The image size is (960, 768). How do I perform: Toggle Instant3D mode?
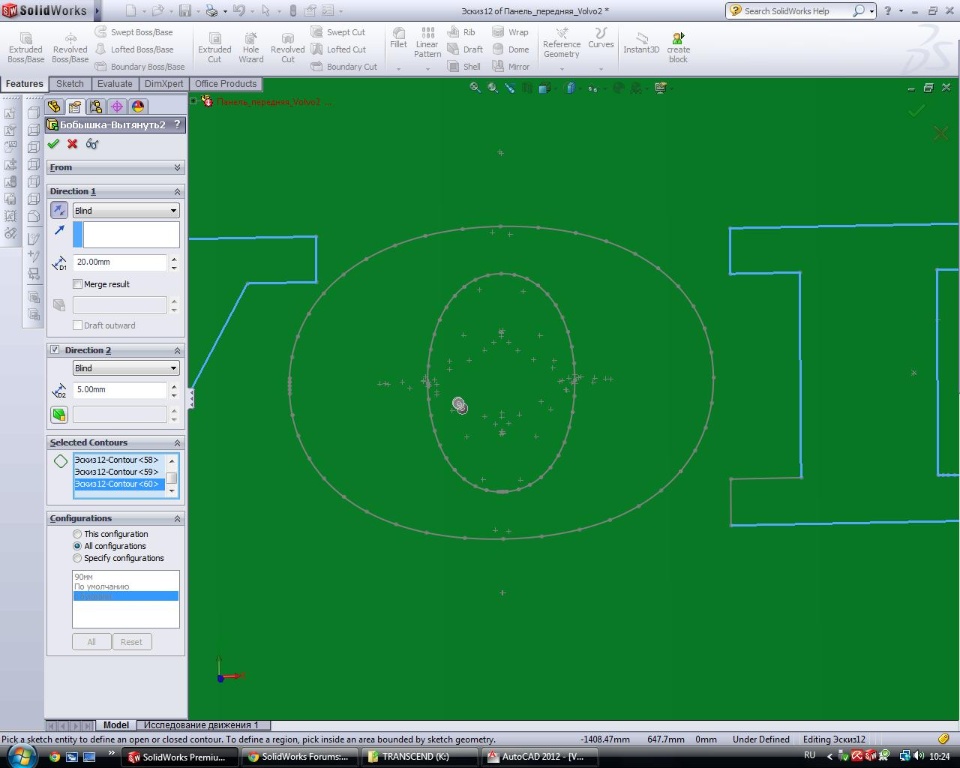coord(641,44)
